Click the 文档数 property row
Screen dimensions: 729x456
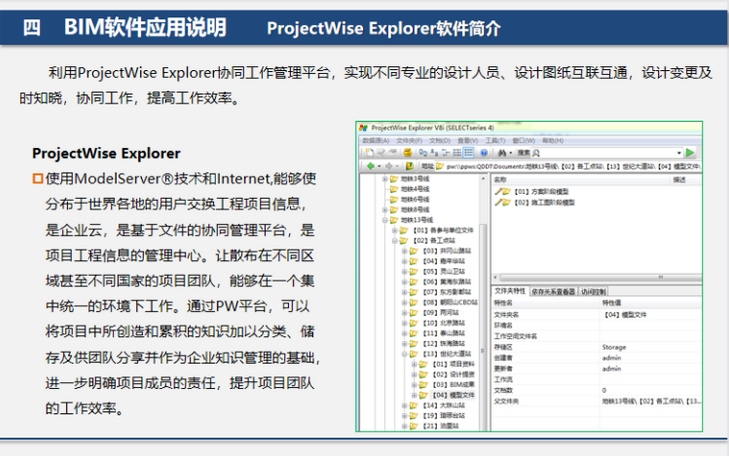click(x=597, y=390)
